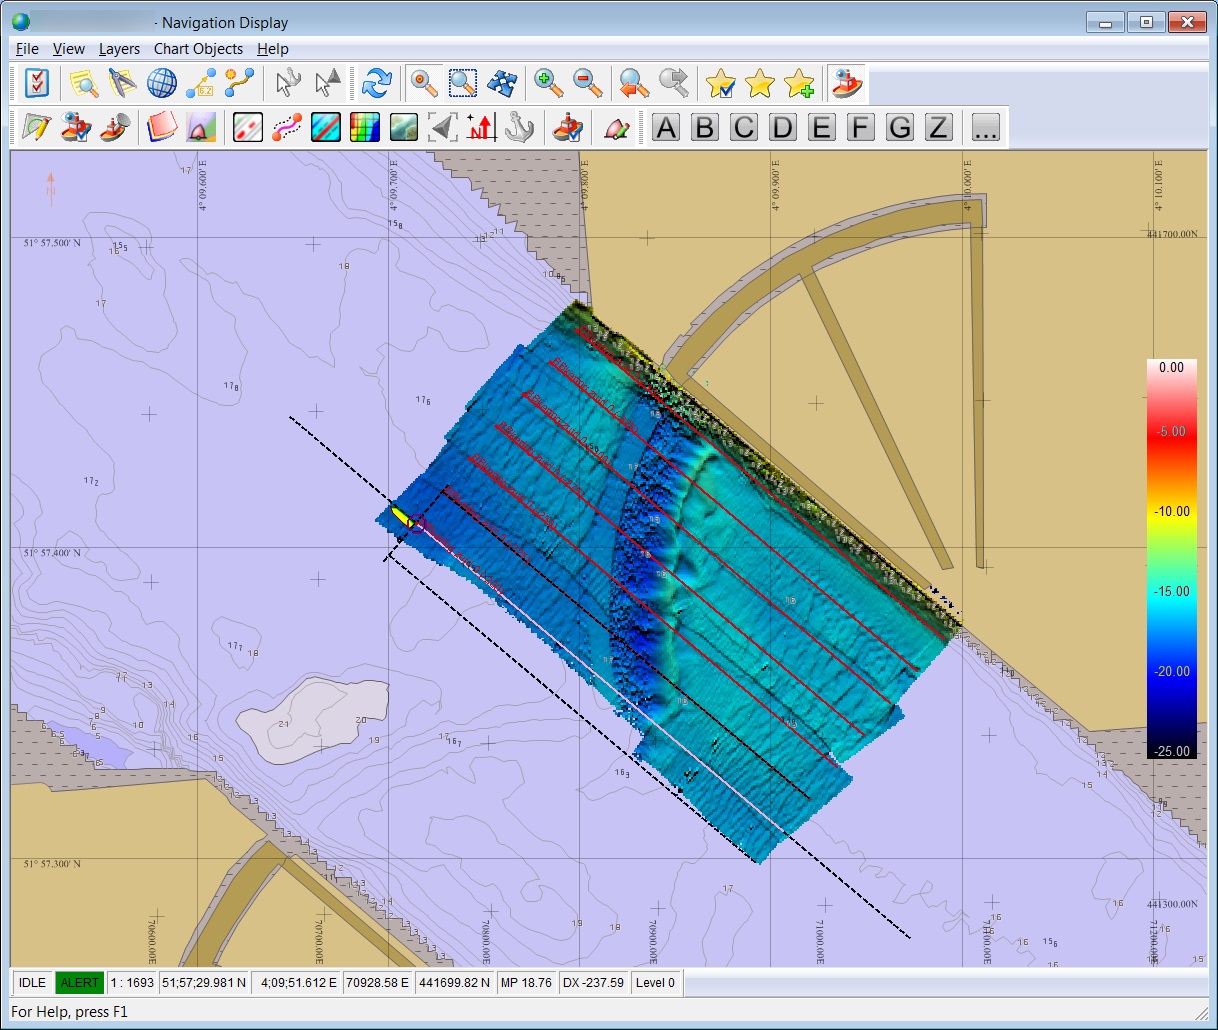
Task: Open the File menu
Action: tap(27, 49)
